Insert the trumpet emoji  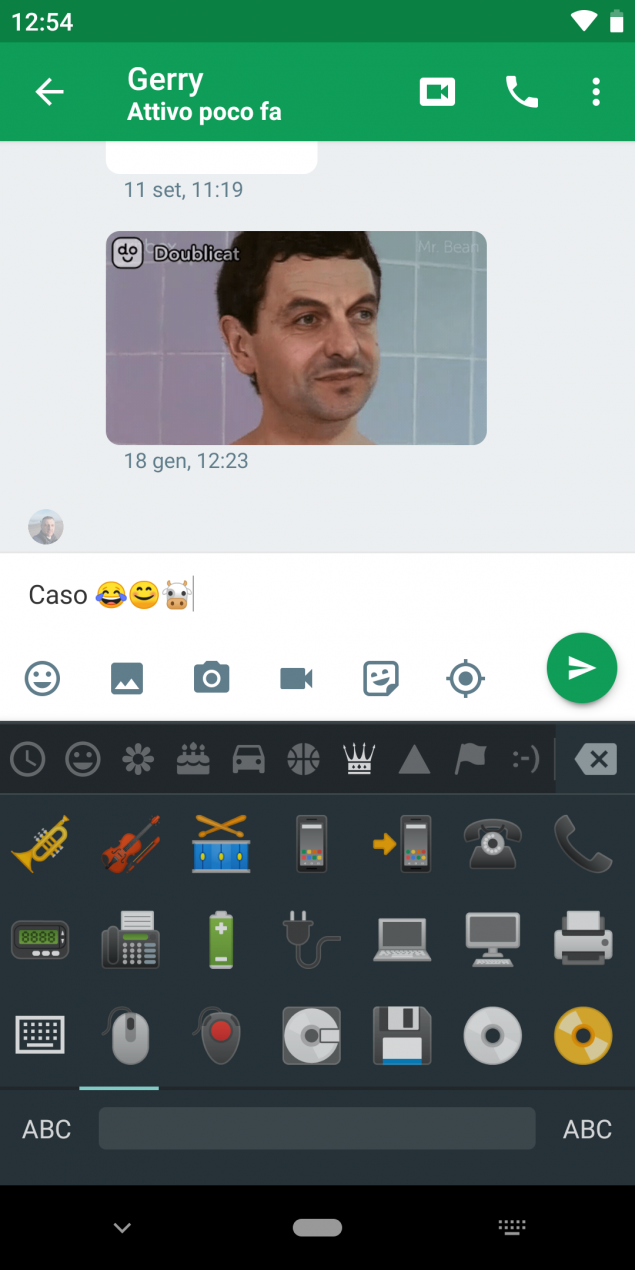[x=40, y=843]
